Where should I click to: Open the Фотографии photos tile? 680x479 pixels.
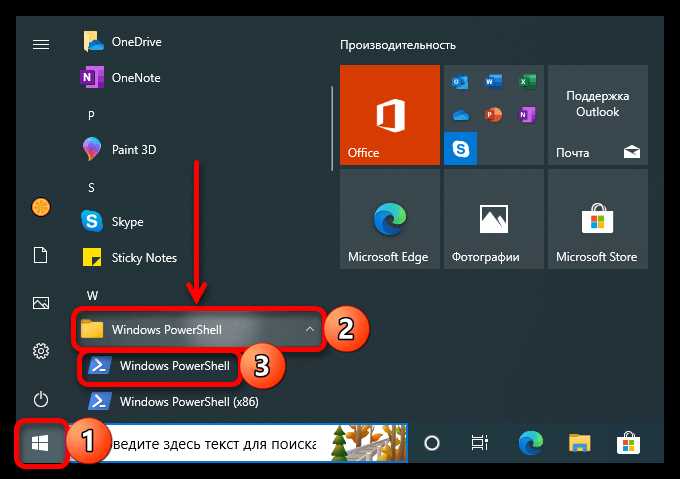(494, 219)
